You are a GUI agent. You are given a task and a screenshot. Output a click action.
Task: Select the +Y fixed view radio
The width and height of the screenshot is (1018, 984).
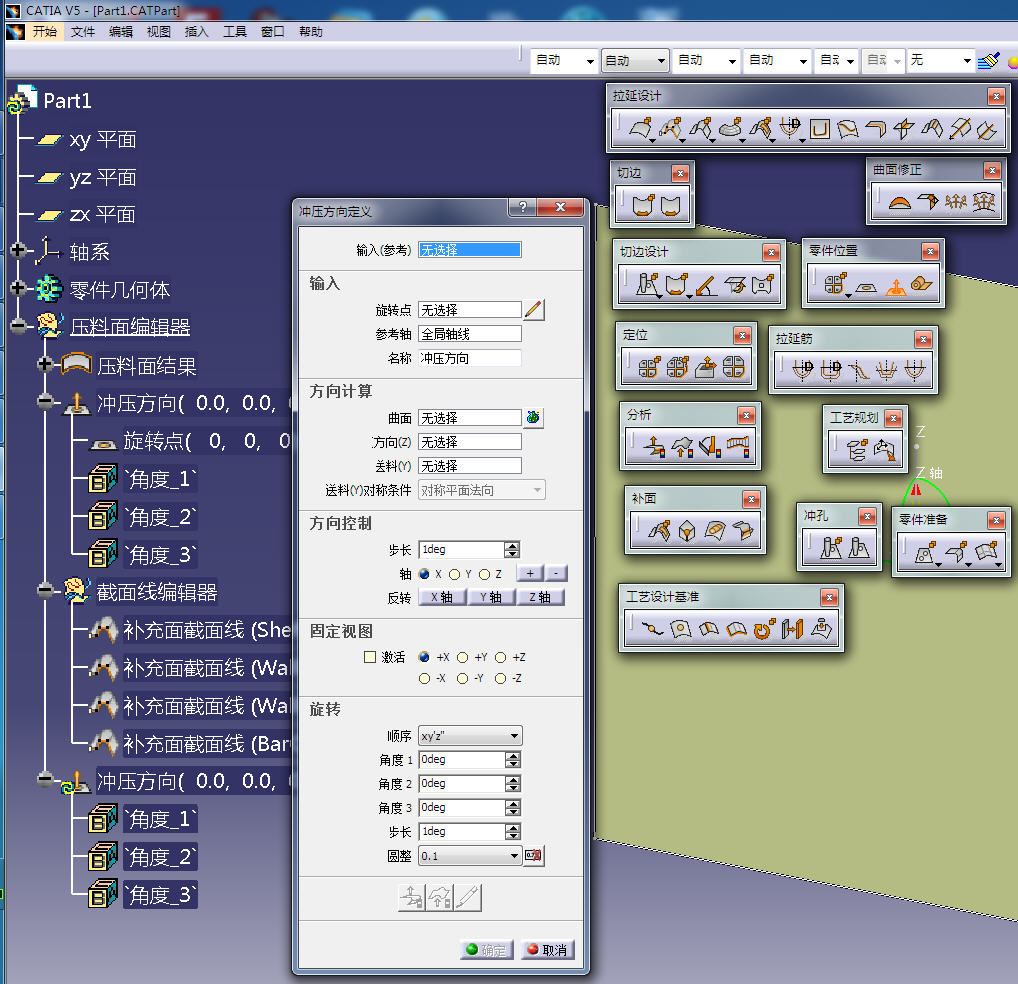point(462,657)
